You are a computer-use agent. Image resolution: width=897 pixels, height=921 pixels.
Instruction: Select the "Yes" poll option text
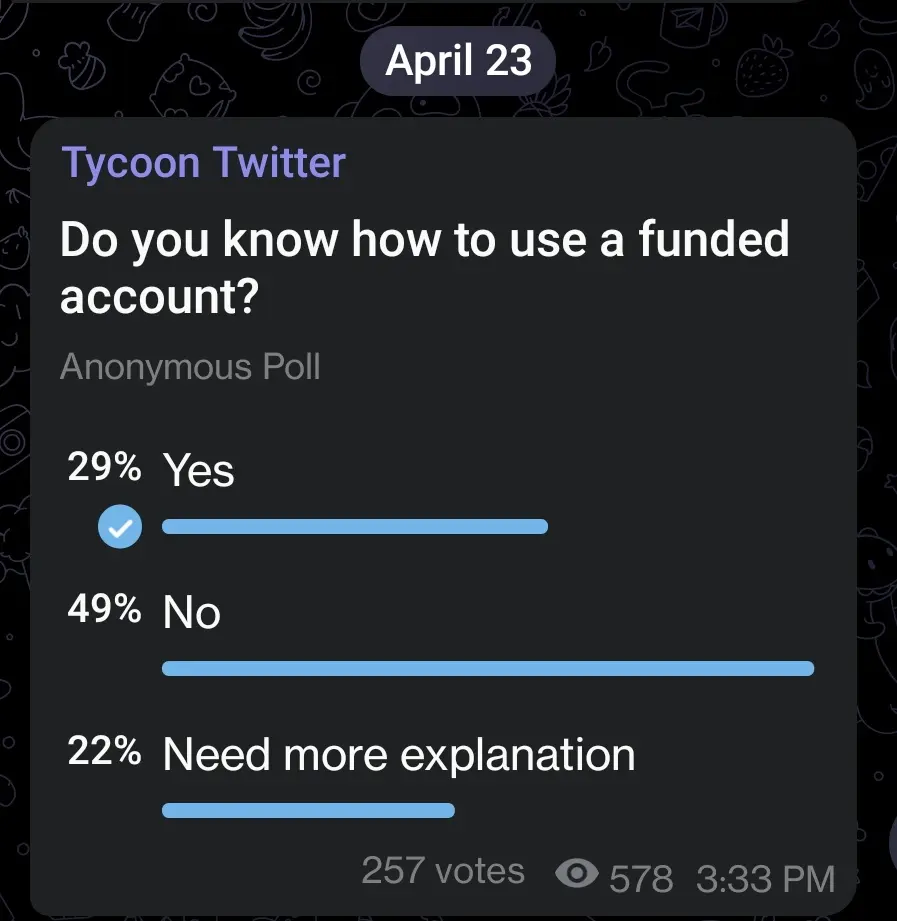pyautogui.click(x=199, y=470)
